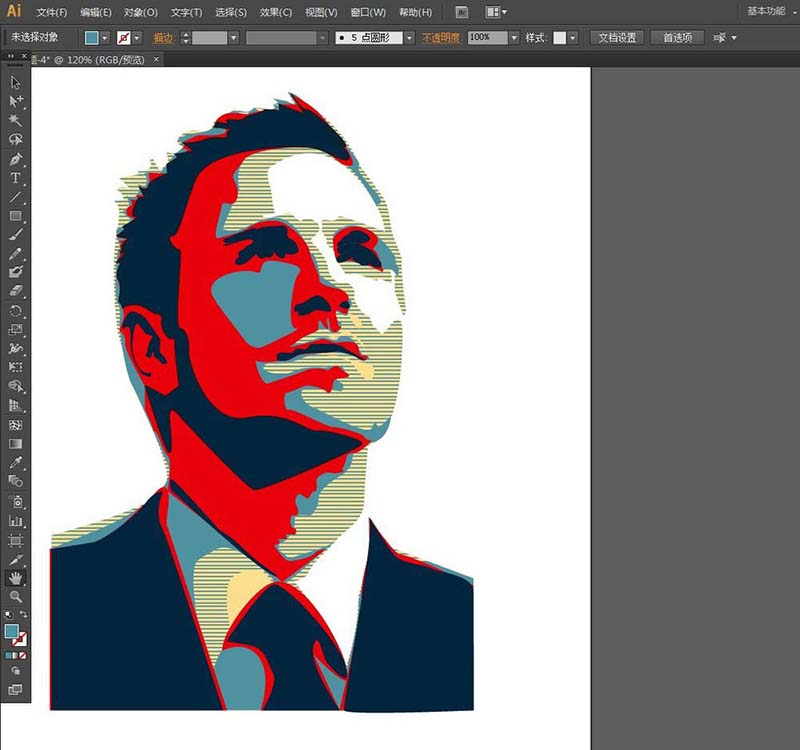Select the Type tool
This screenshot has height=750, width=800.
point(15,178)
